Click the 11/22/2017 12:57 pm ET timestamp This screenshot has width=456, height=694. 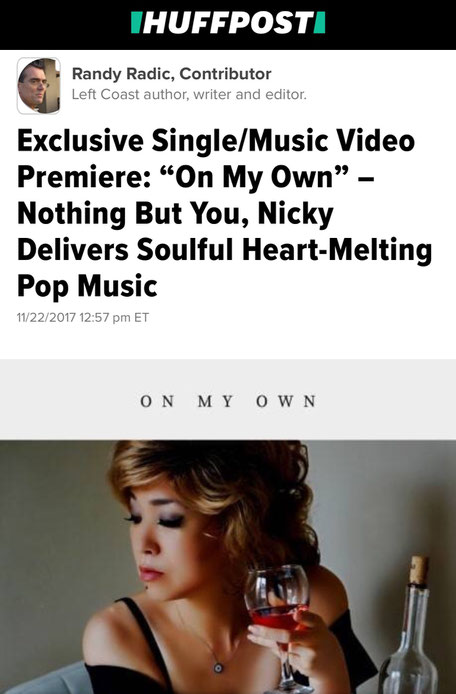click(x=83, y=317)
